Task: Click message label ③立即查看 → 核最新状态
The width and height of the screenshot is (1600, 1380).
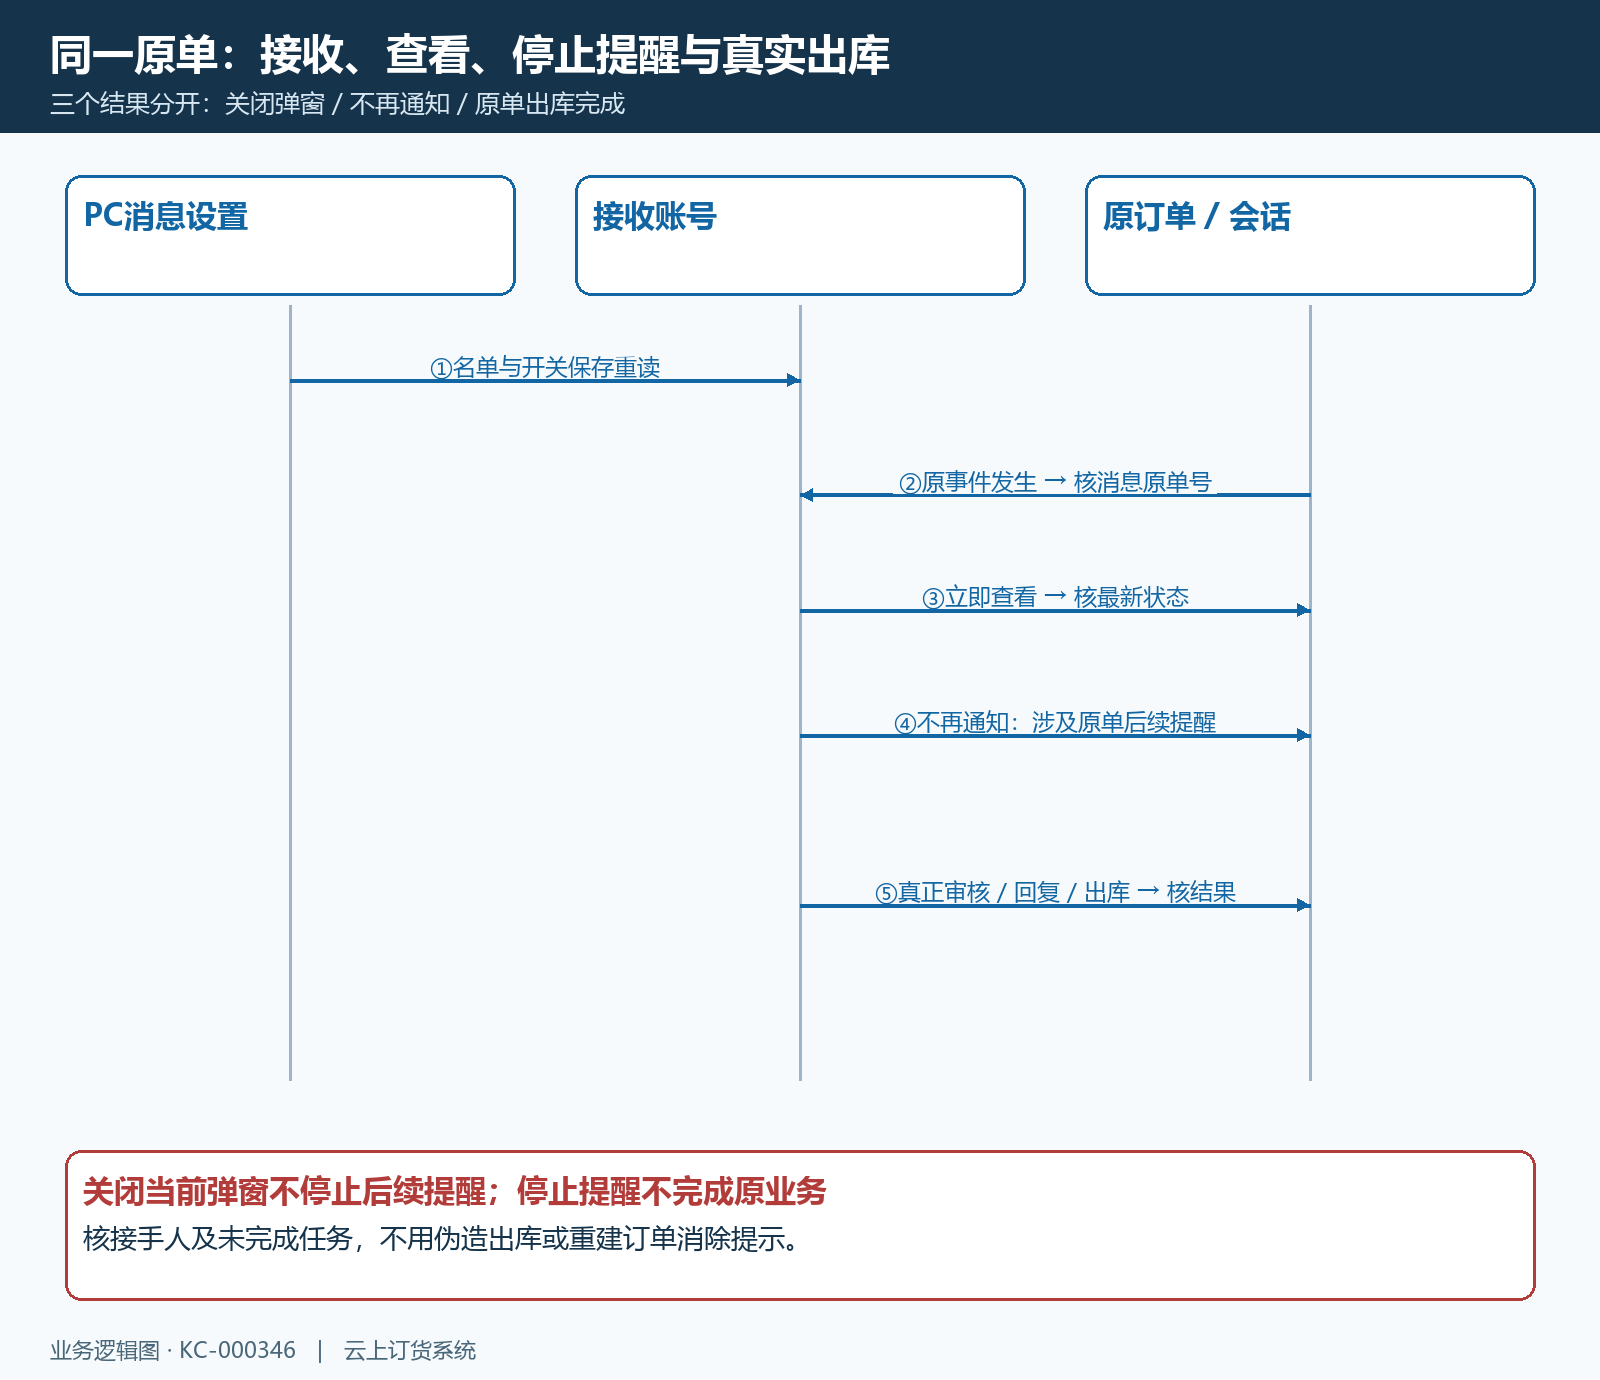Action: tap(1055, 598)
